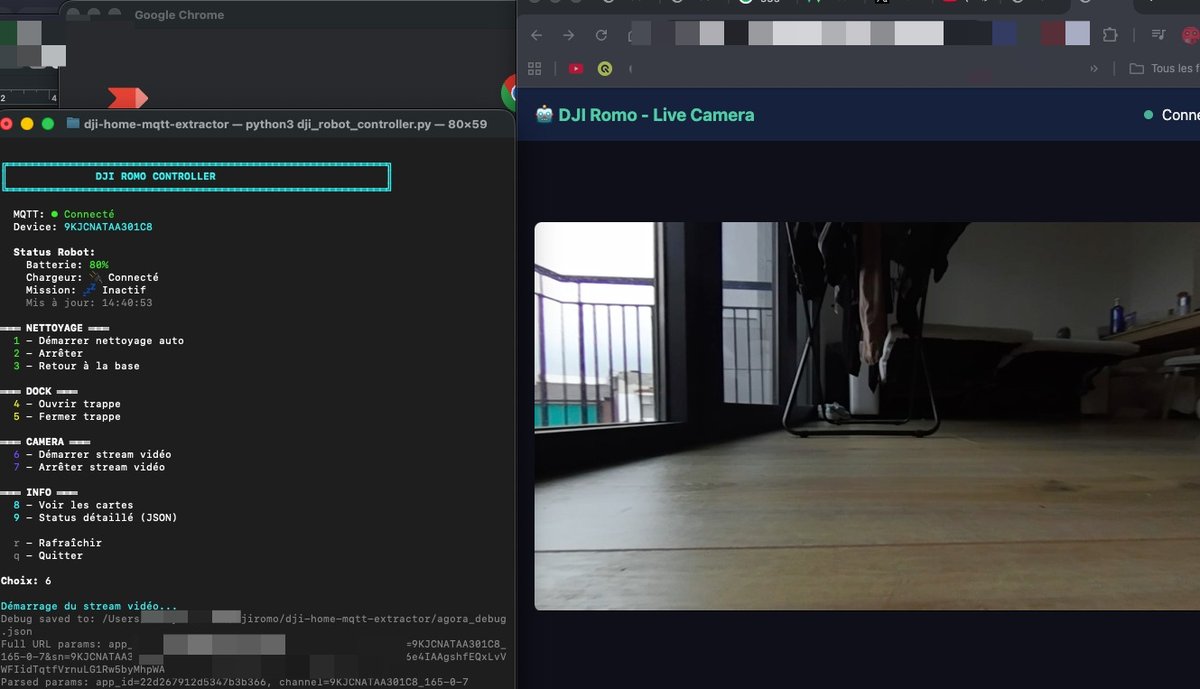Click the green connection status dot in web page
Image resolution: width=1200 pixels, height=689 pixels.
click(x=1148, y=115)
